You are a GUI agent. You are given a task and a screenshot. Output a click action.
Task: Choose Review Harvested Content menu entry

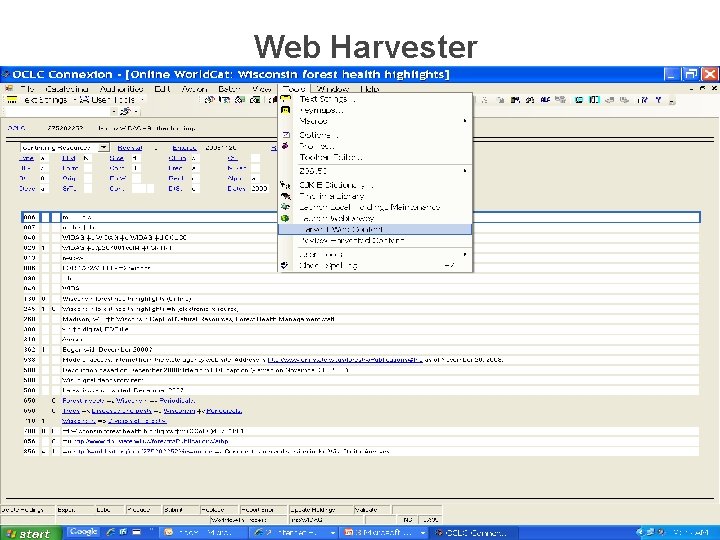pos(375,240)
